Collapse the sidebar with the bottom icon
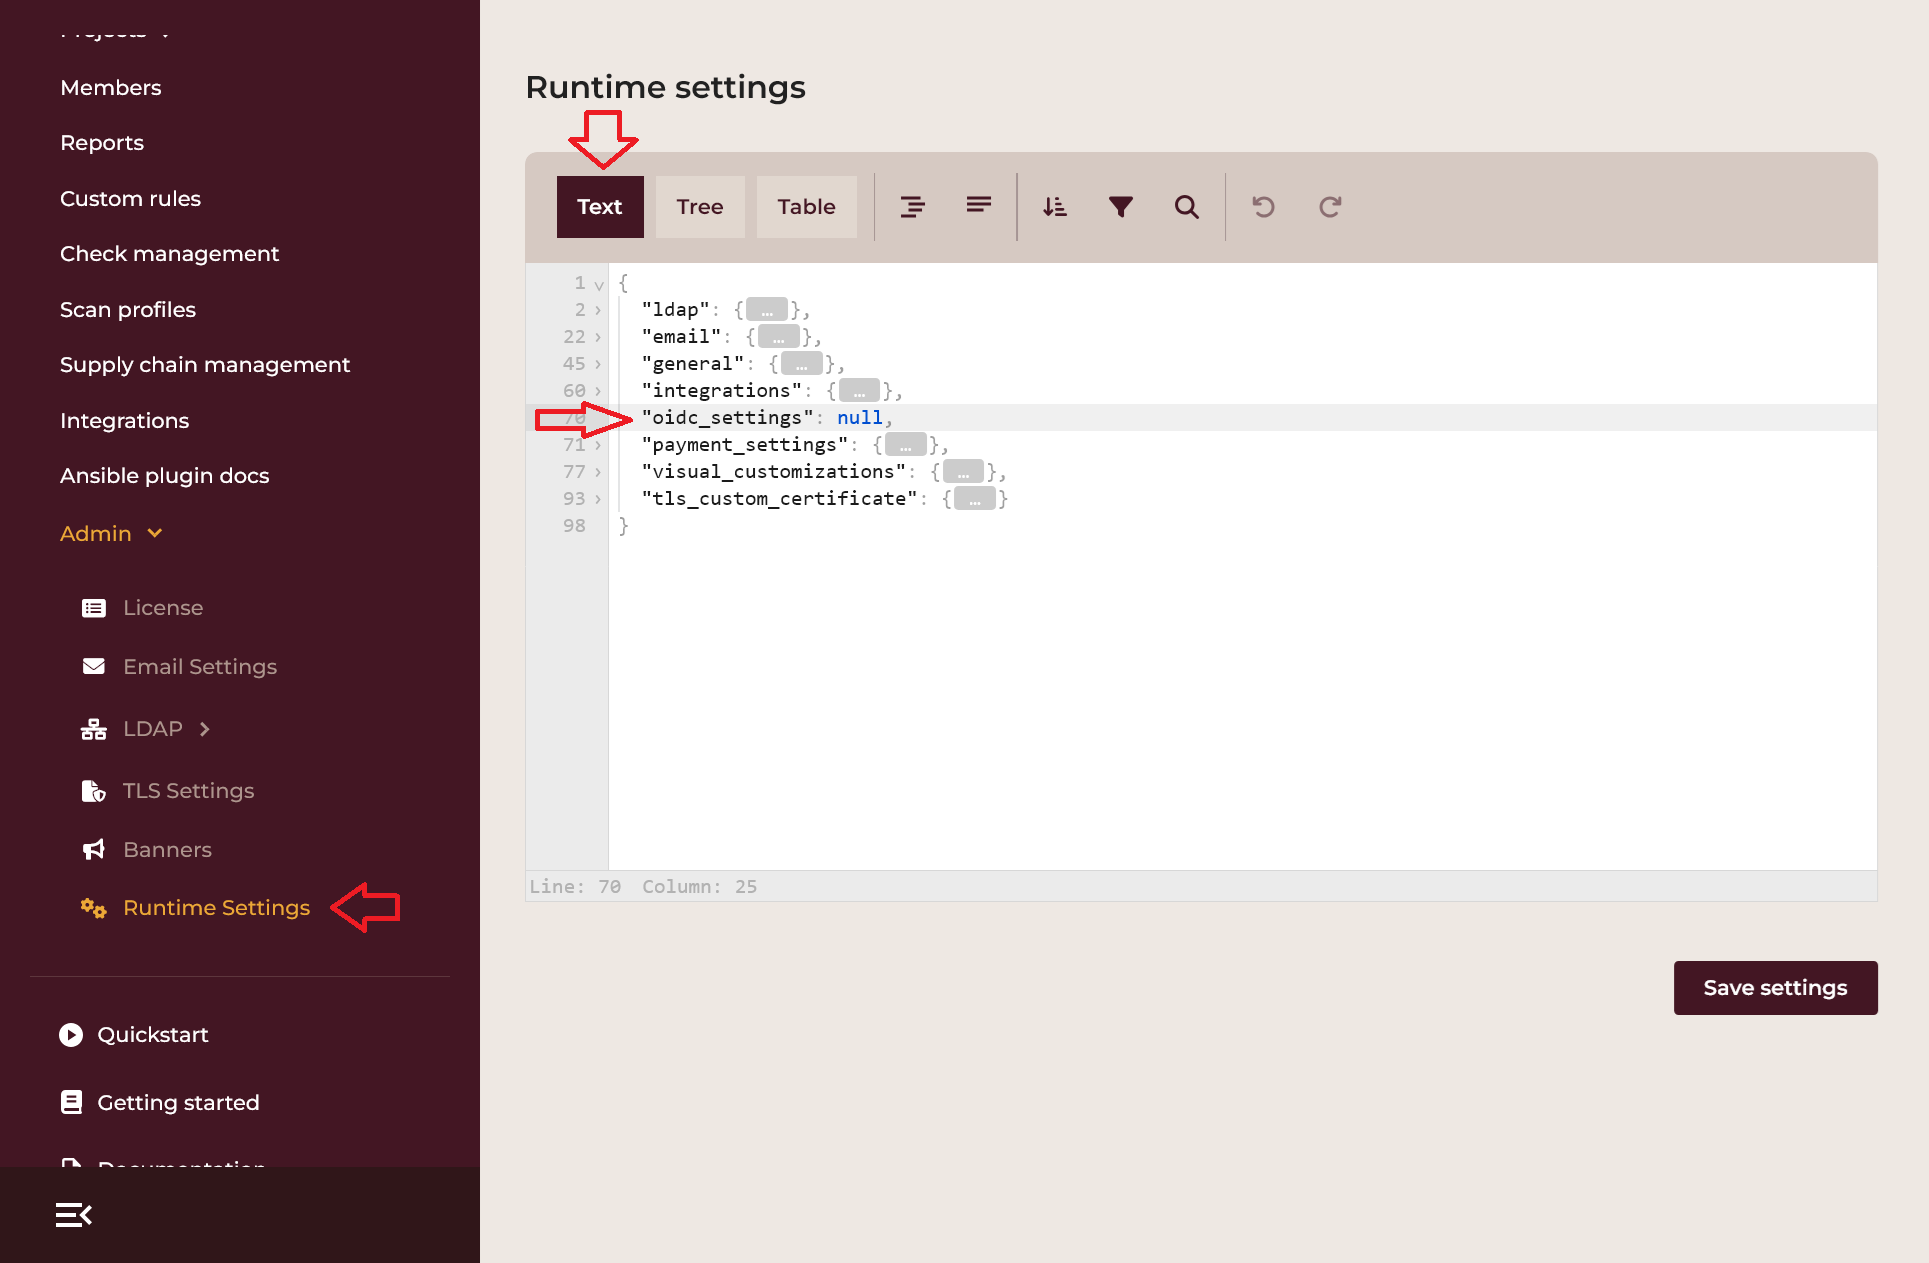The height and width of the screenshot is (1263, 1929). tap(74, 1215)
